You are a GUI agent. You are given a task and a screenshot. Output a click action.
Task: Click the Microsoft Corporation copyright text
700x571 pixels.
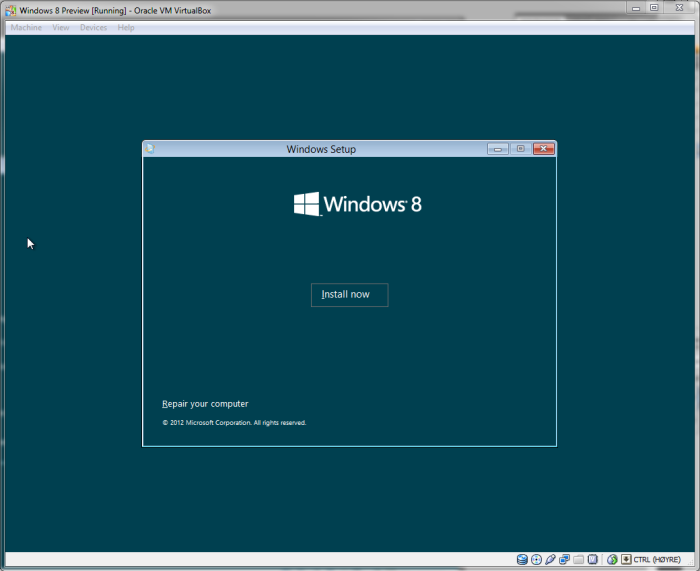234,422
